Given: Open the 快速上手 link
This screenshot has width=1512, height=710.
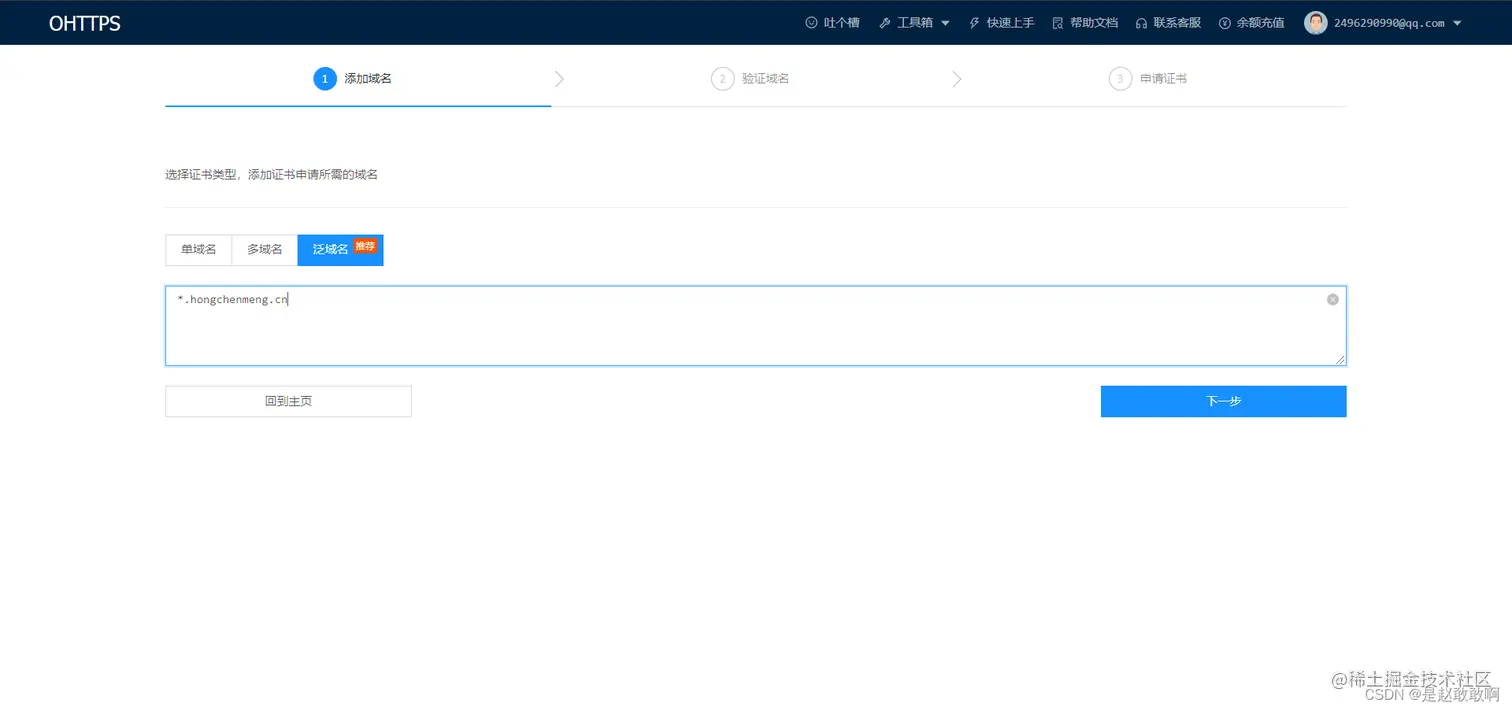Looking at the screenshot, I should (x=1010, y=23).
